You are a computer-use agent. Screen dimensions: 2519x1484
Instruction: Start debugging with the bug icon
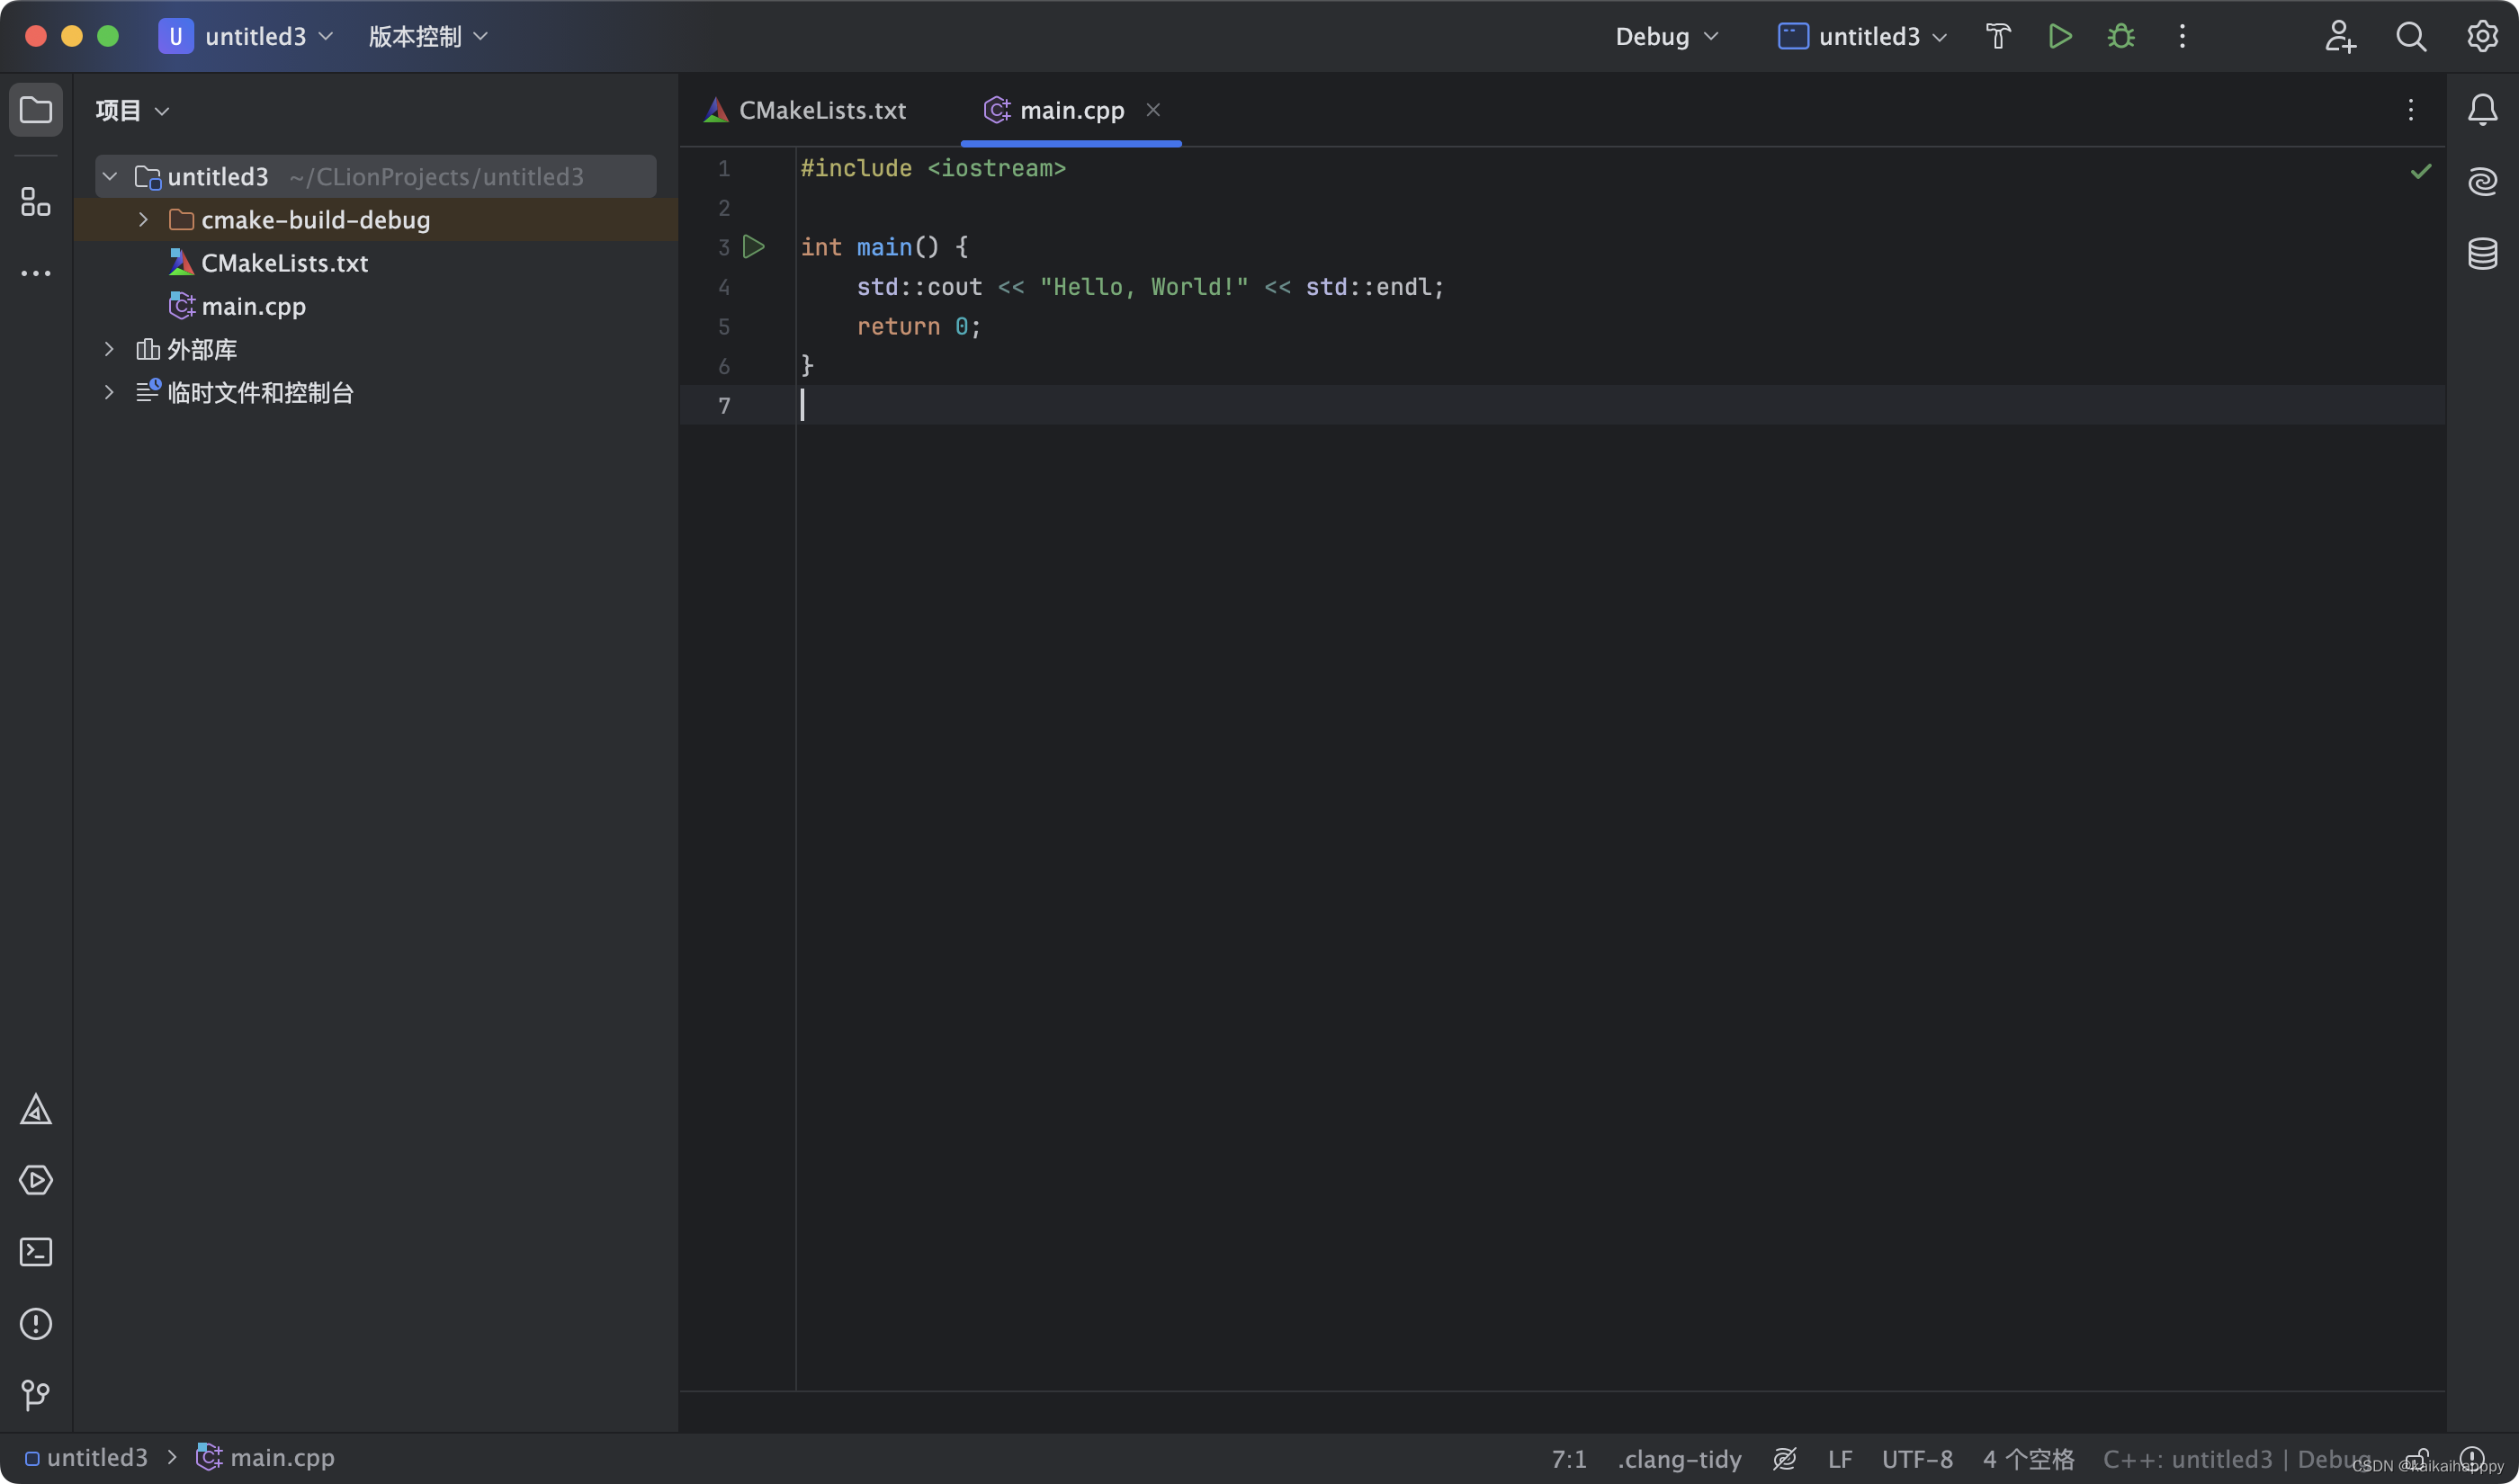point(2120,37)
